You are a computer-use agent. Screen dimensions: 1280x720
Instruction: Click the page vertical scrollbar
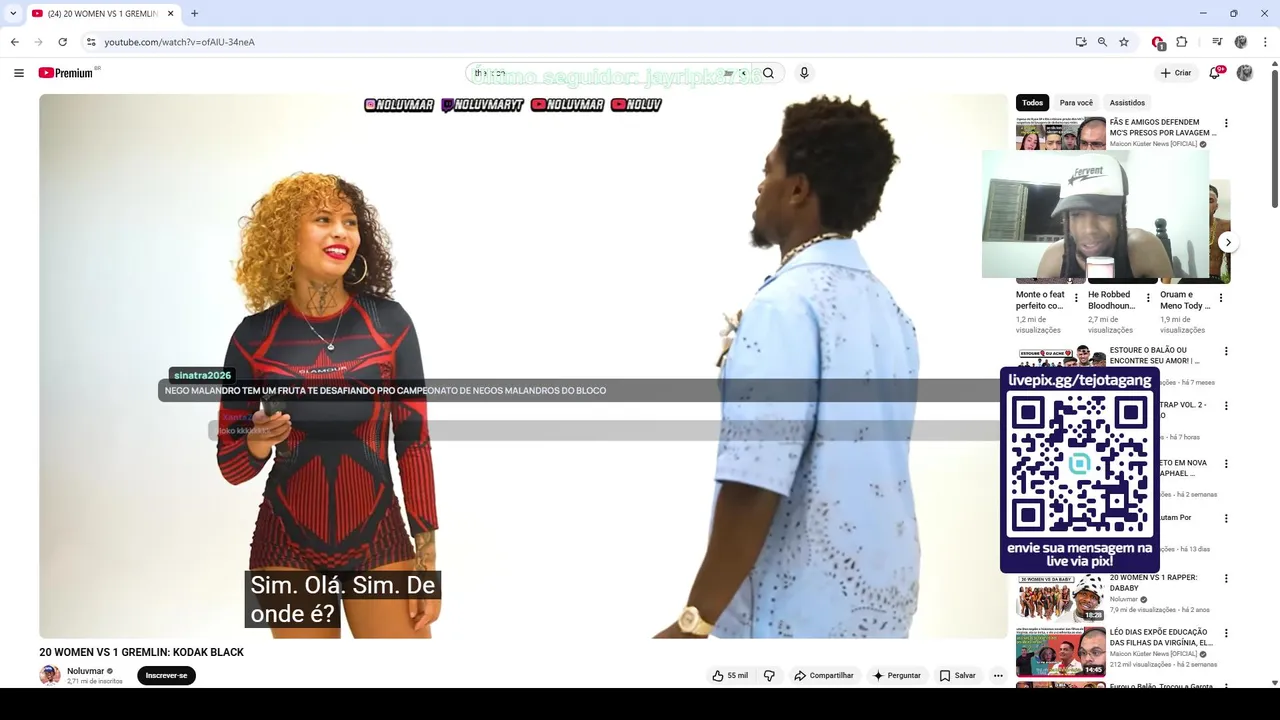pyautogui.click(x=1274, y=138)
